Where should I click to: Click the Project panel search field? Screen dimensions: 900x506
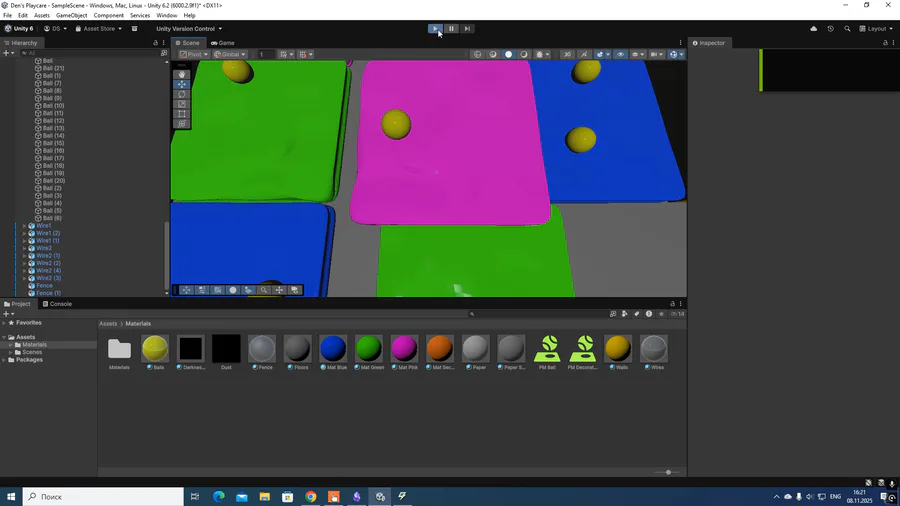537,314
